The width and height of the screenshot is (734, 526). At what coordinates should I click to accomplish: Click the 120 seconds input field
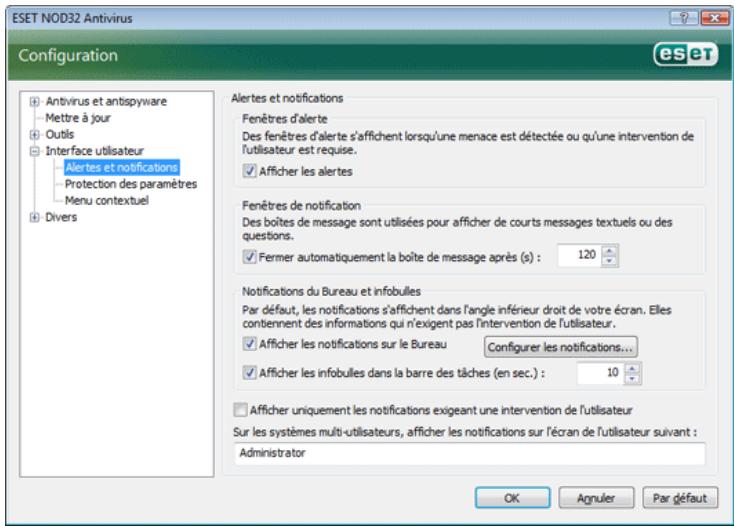(580, 256)
